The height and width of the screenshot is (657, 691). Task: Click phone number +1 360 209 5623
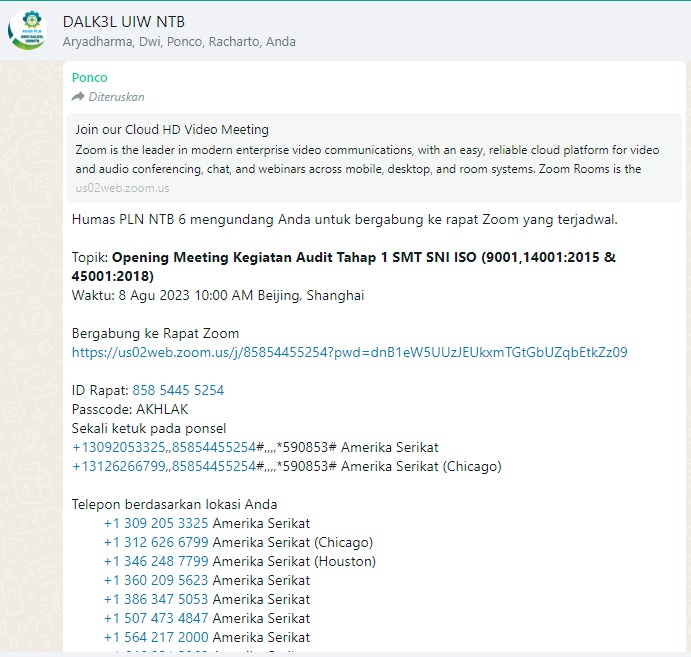tap(156, 580)
